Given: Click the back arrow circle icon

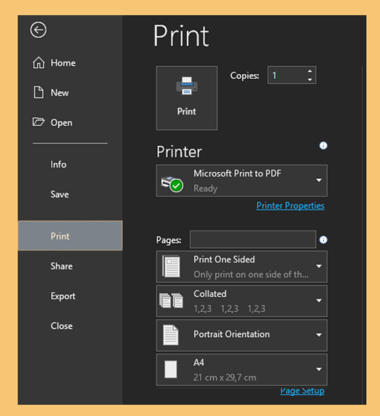Looking at the screenshot, I should point(38,30).
